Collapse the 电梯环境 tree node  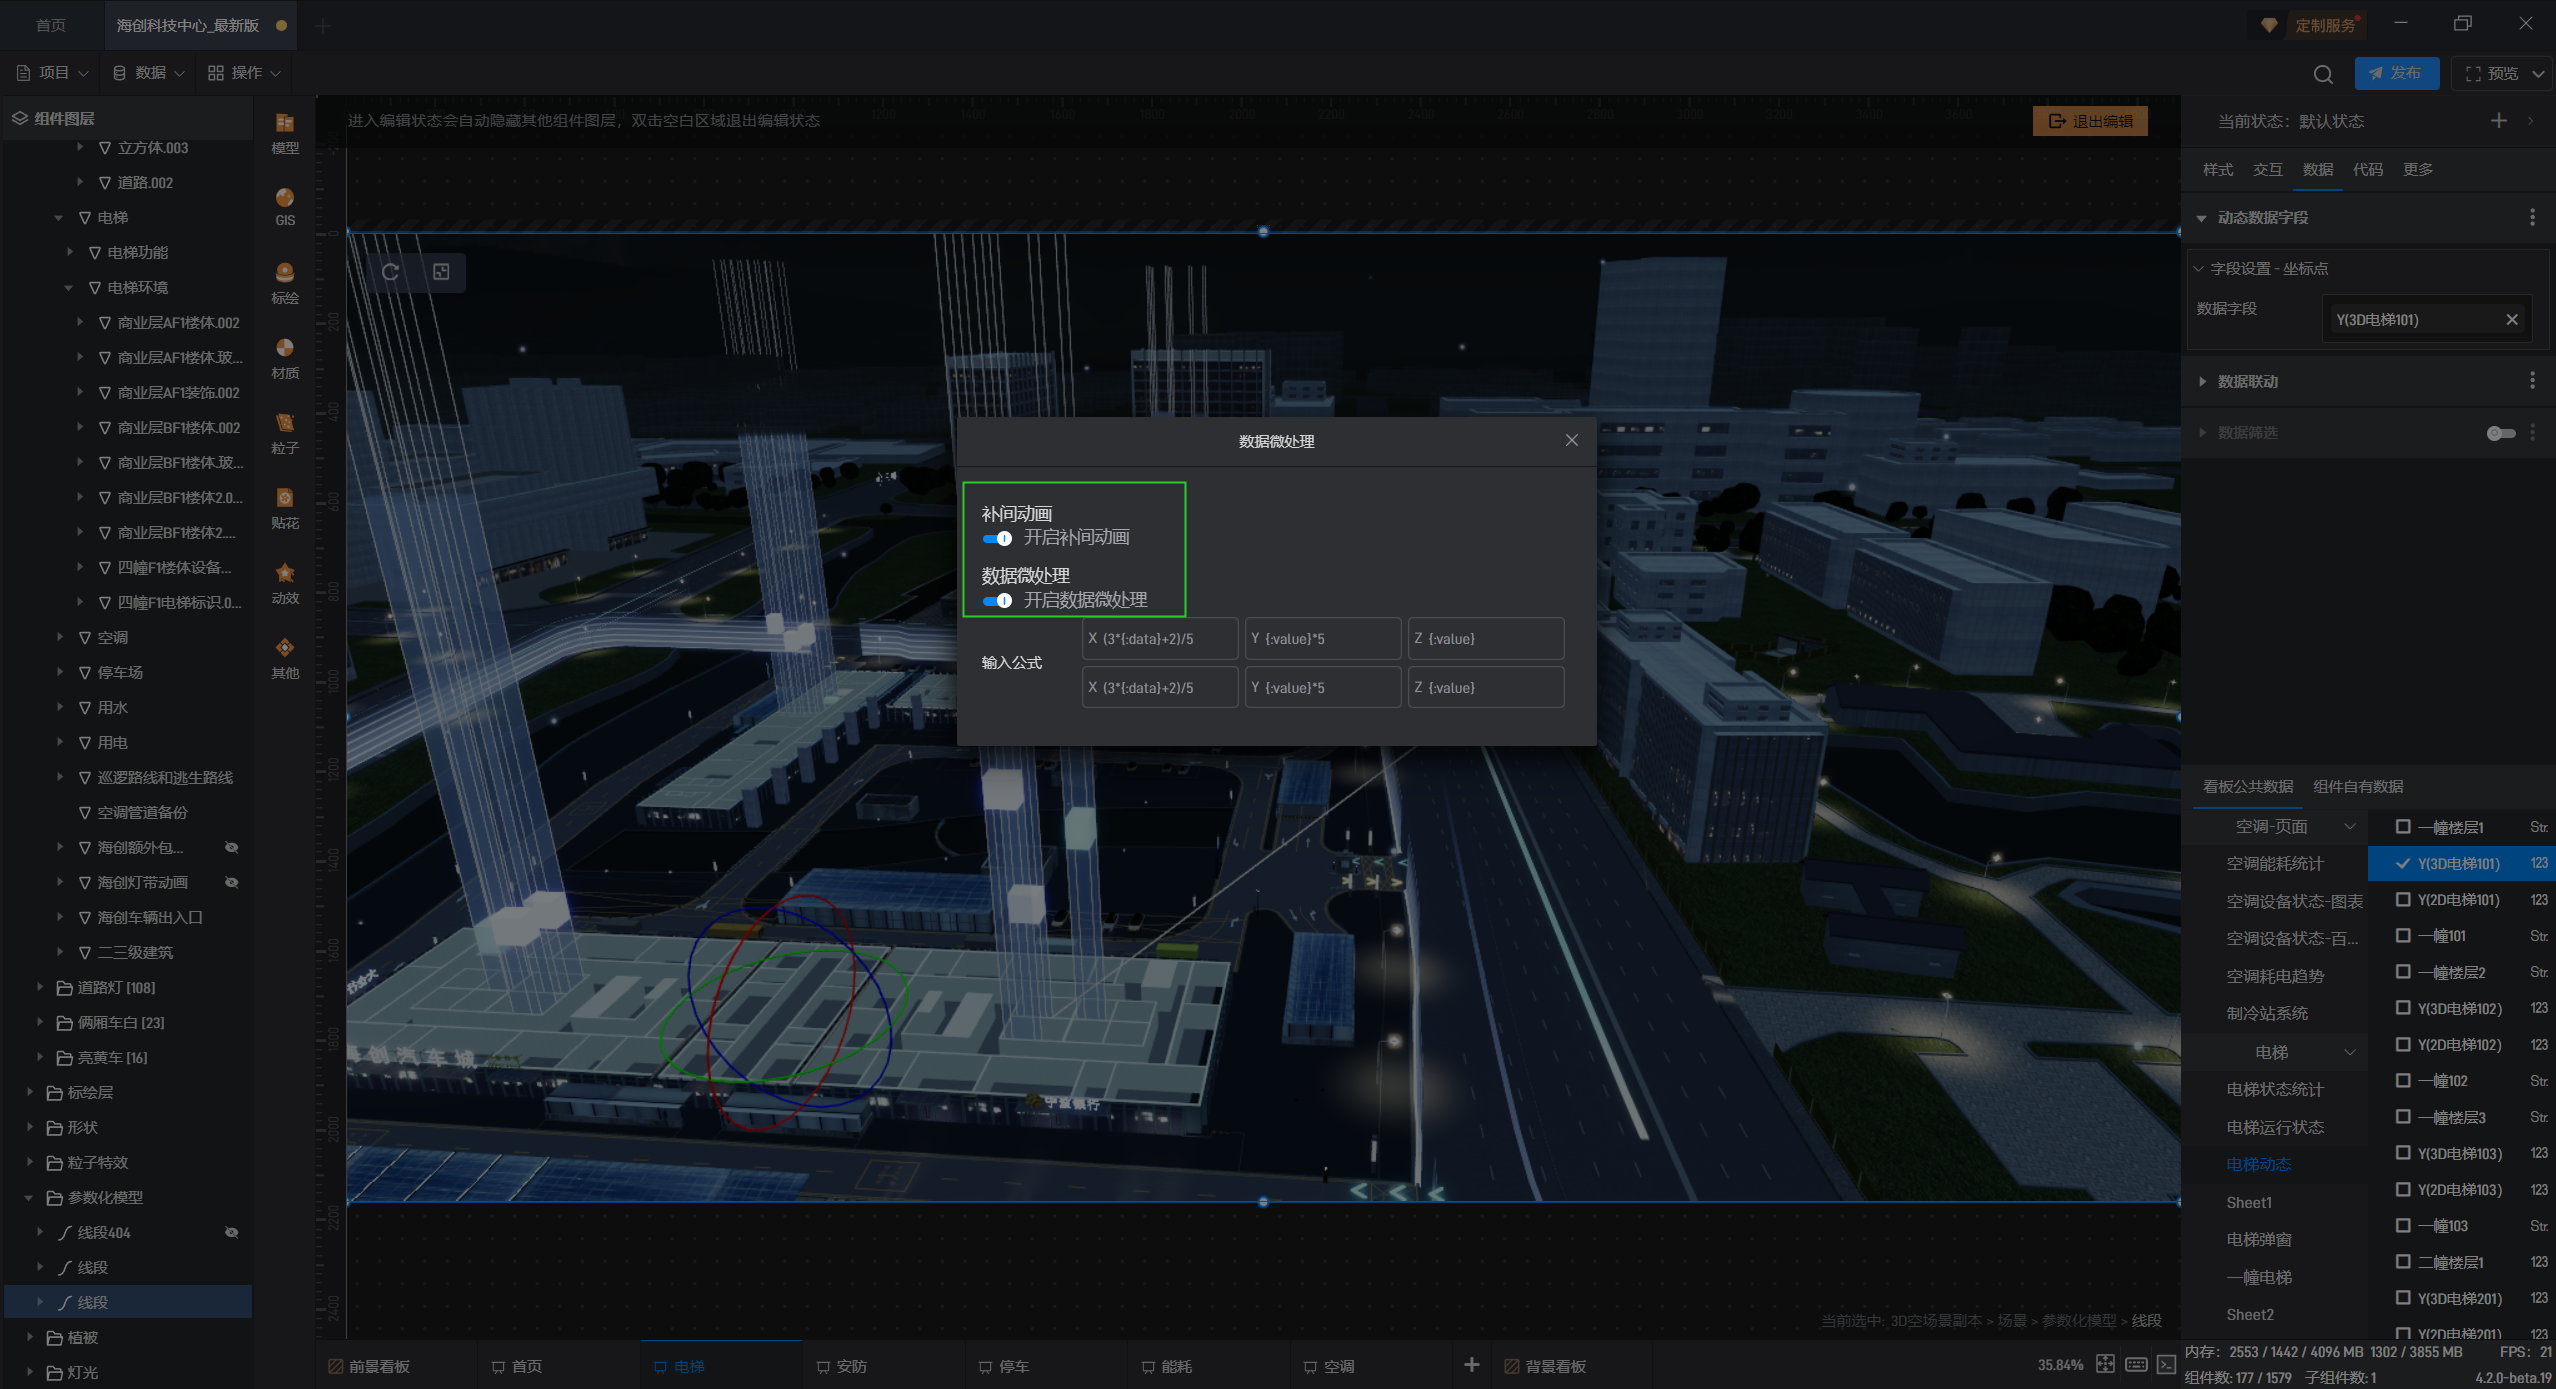point(69,288)
